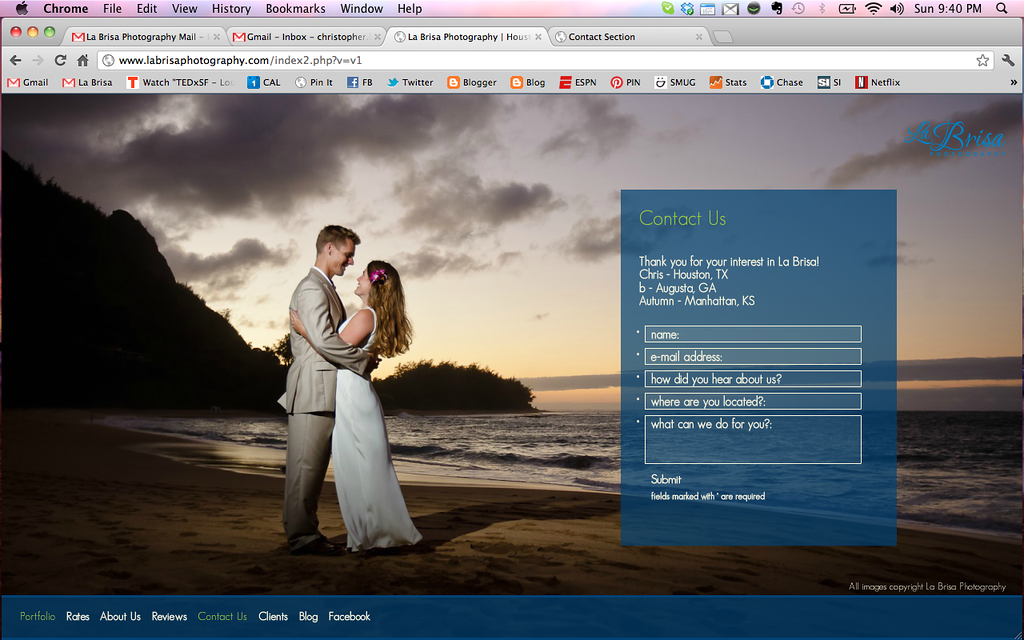Open the Blog footer link
Image resolution: width=1024 pixels, height=640 pixels.
coord(308,616)
